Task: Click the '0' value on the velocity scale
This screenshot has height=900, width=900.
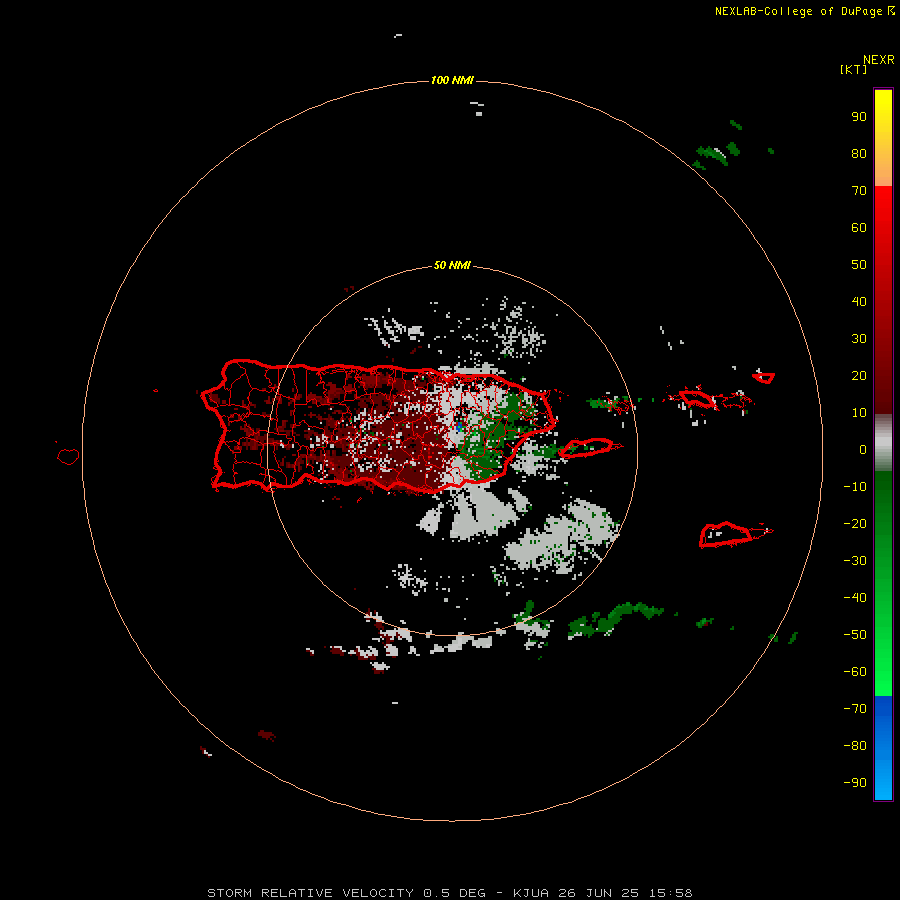Action: [863, 450]
